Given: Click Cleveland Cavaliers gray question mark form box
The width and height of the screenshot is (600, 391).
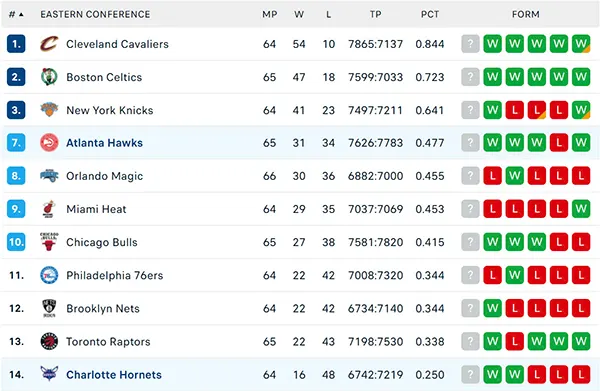Looking at the screenshot, I should click(x=470, y=44).
